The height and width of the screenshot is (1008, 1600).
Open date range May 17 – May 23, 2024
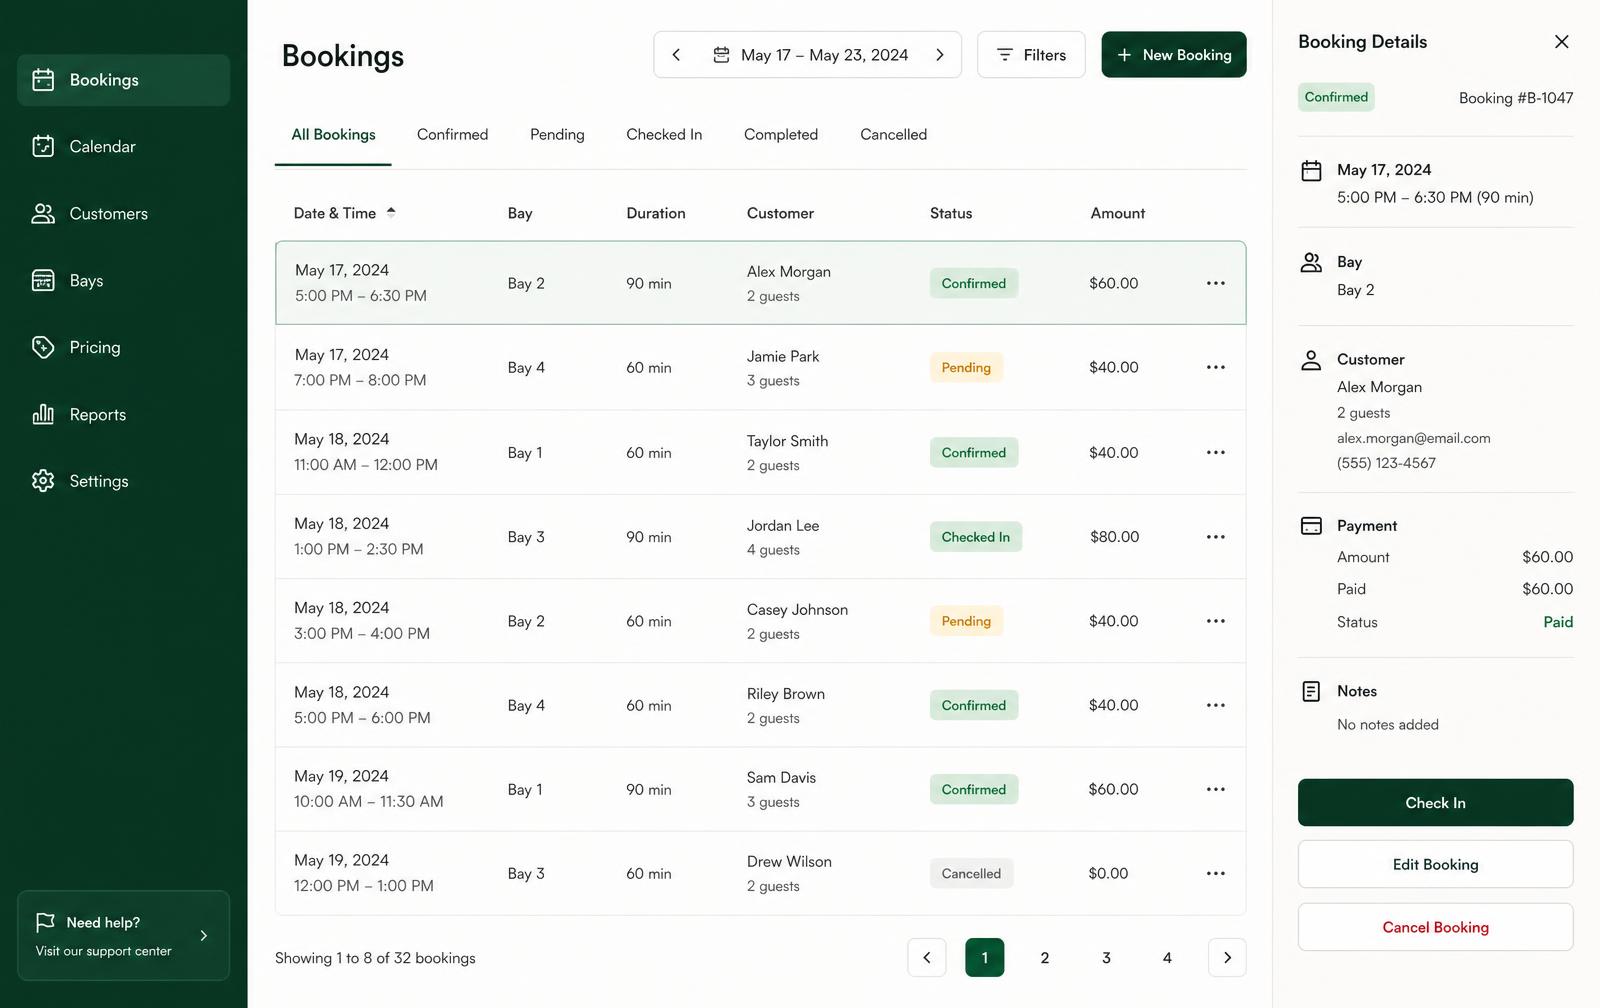click(808, 55)
